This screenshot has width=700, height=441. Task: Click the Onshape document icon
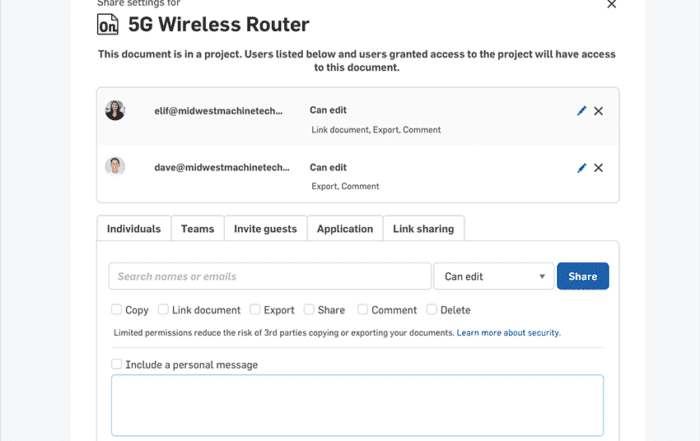tap(108, 24)
